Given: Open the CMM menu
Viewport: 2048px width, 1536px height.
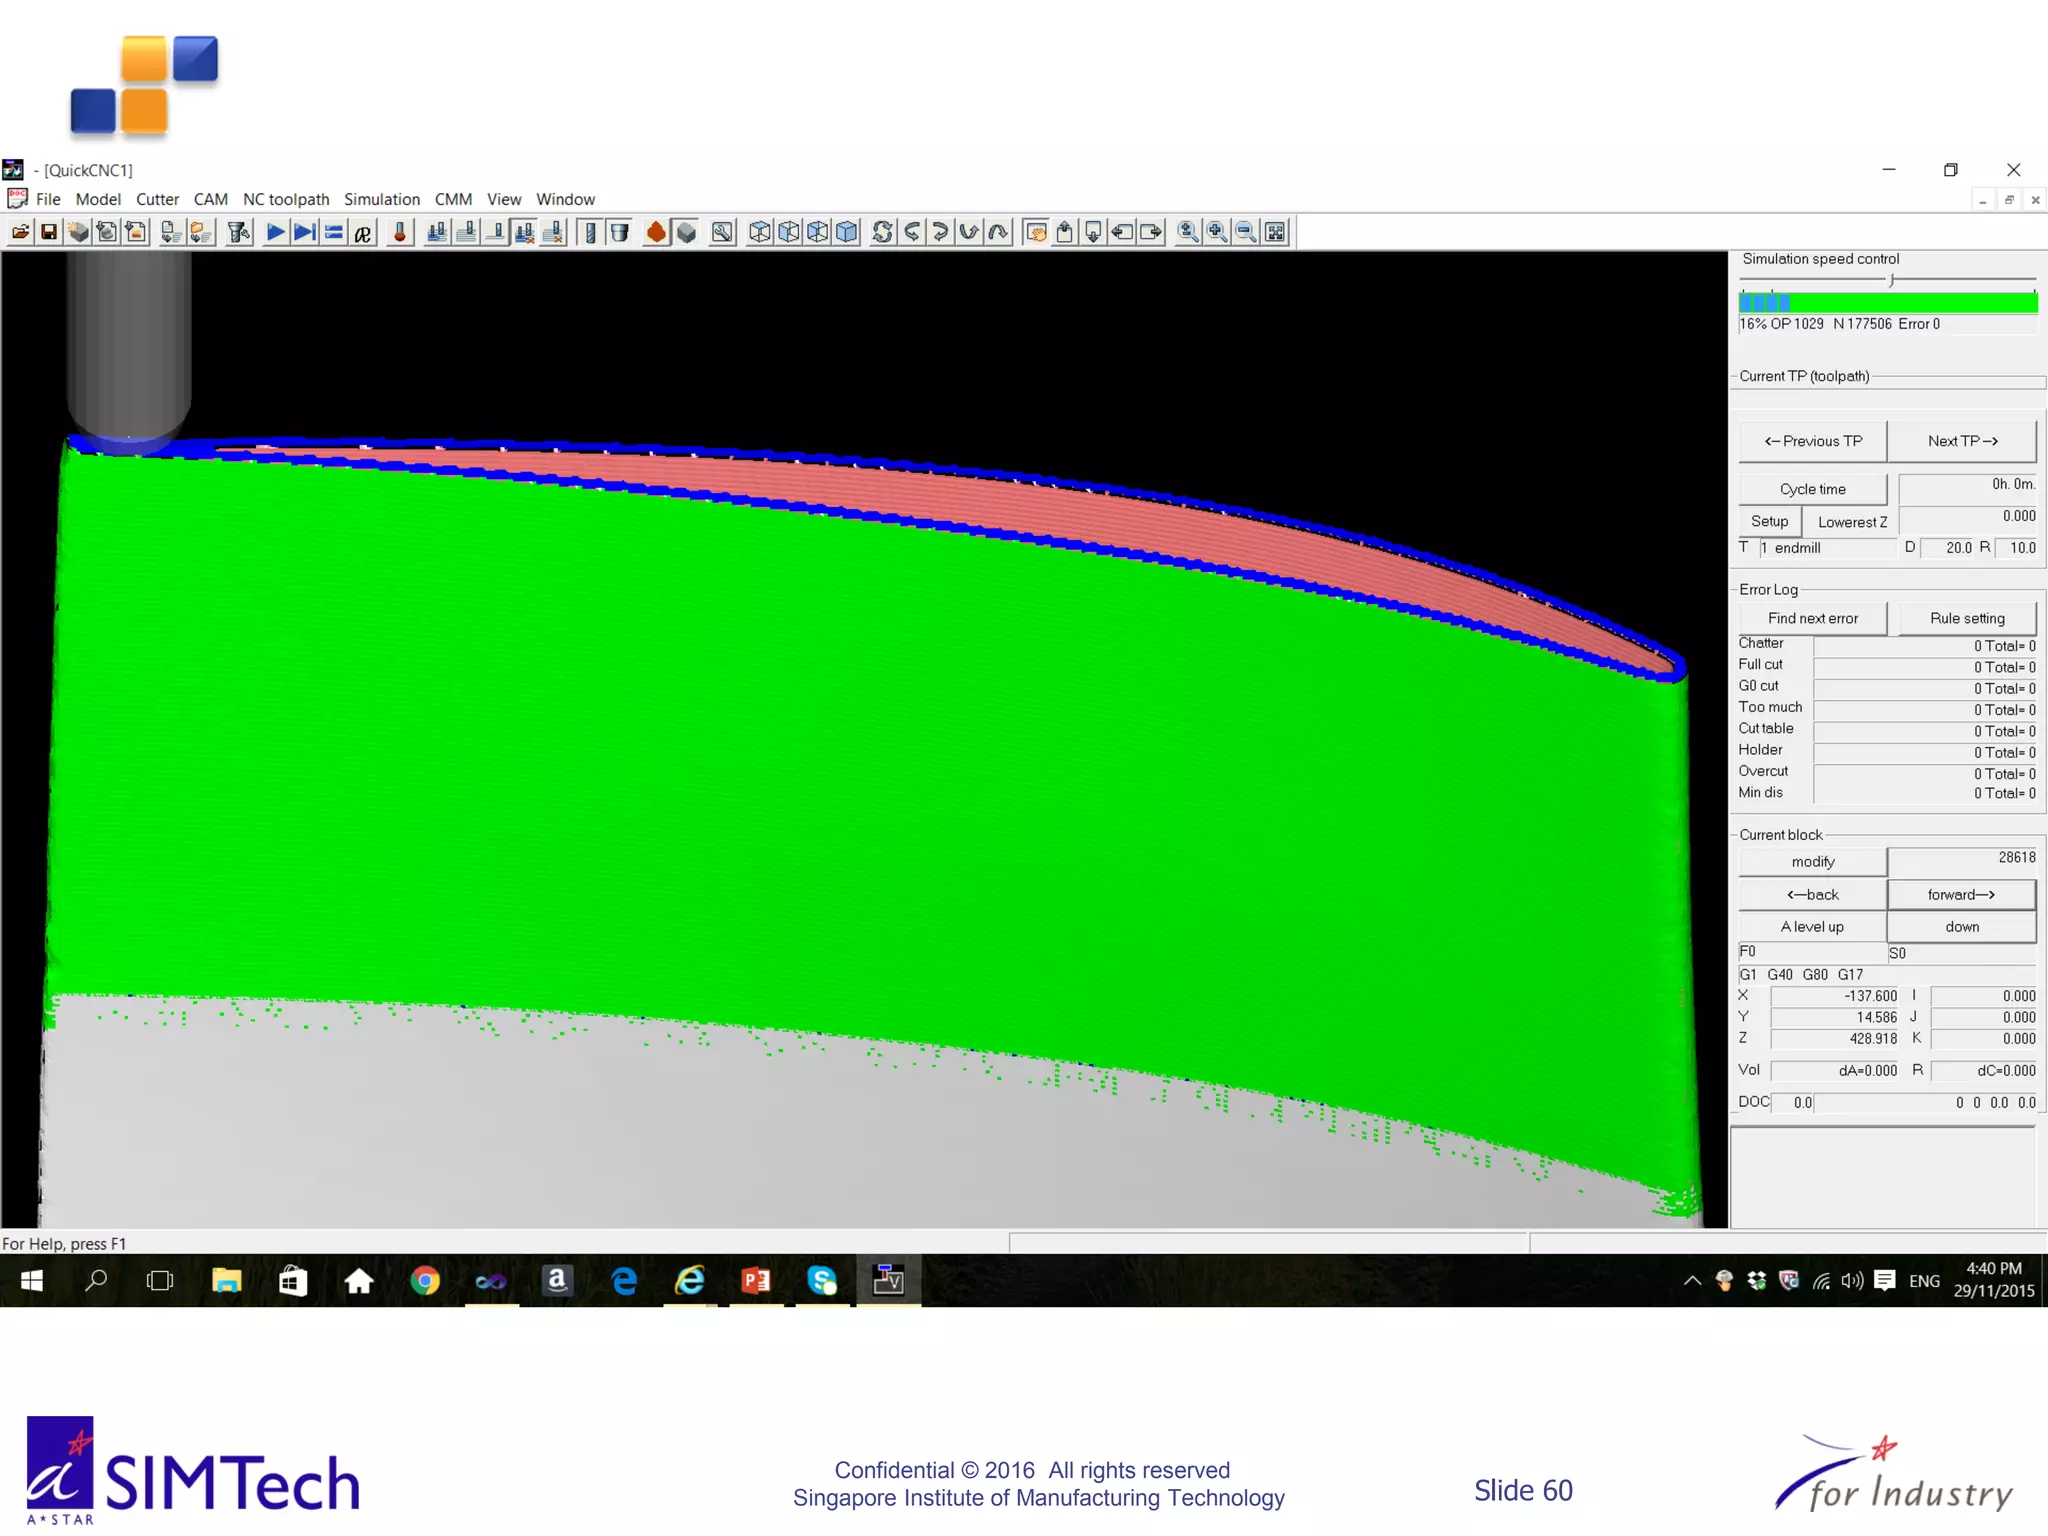Looking at the screenshot, I should coord(452,199).
